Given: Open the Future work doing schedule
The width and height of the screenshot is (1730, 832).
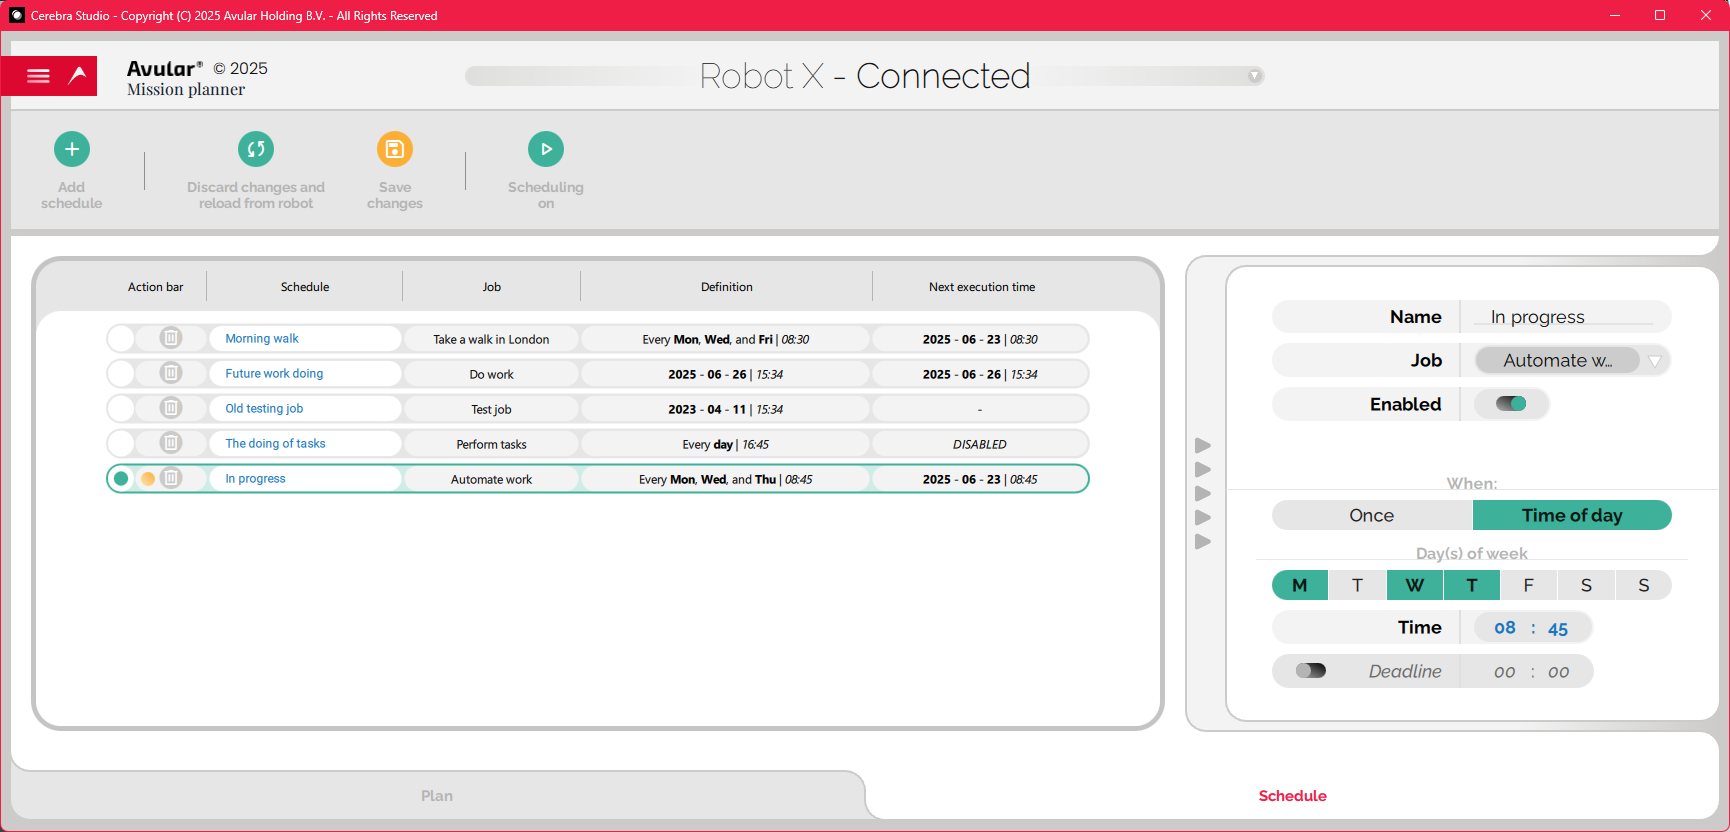Looking at the screenshot, I should tap(274, 373).
